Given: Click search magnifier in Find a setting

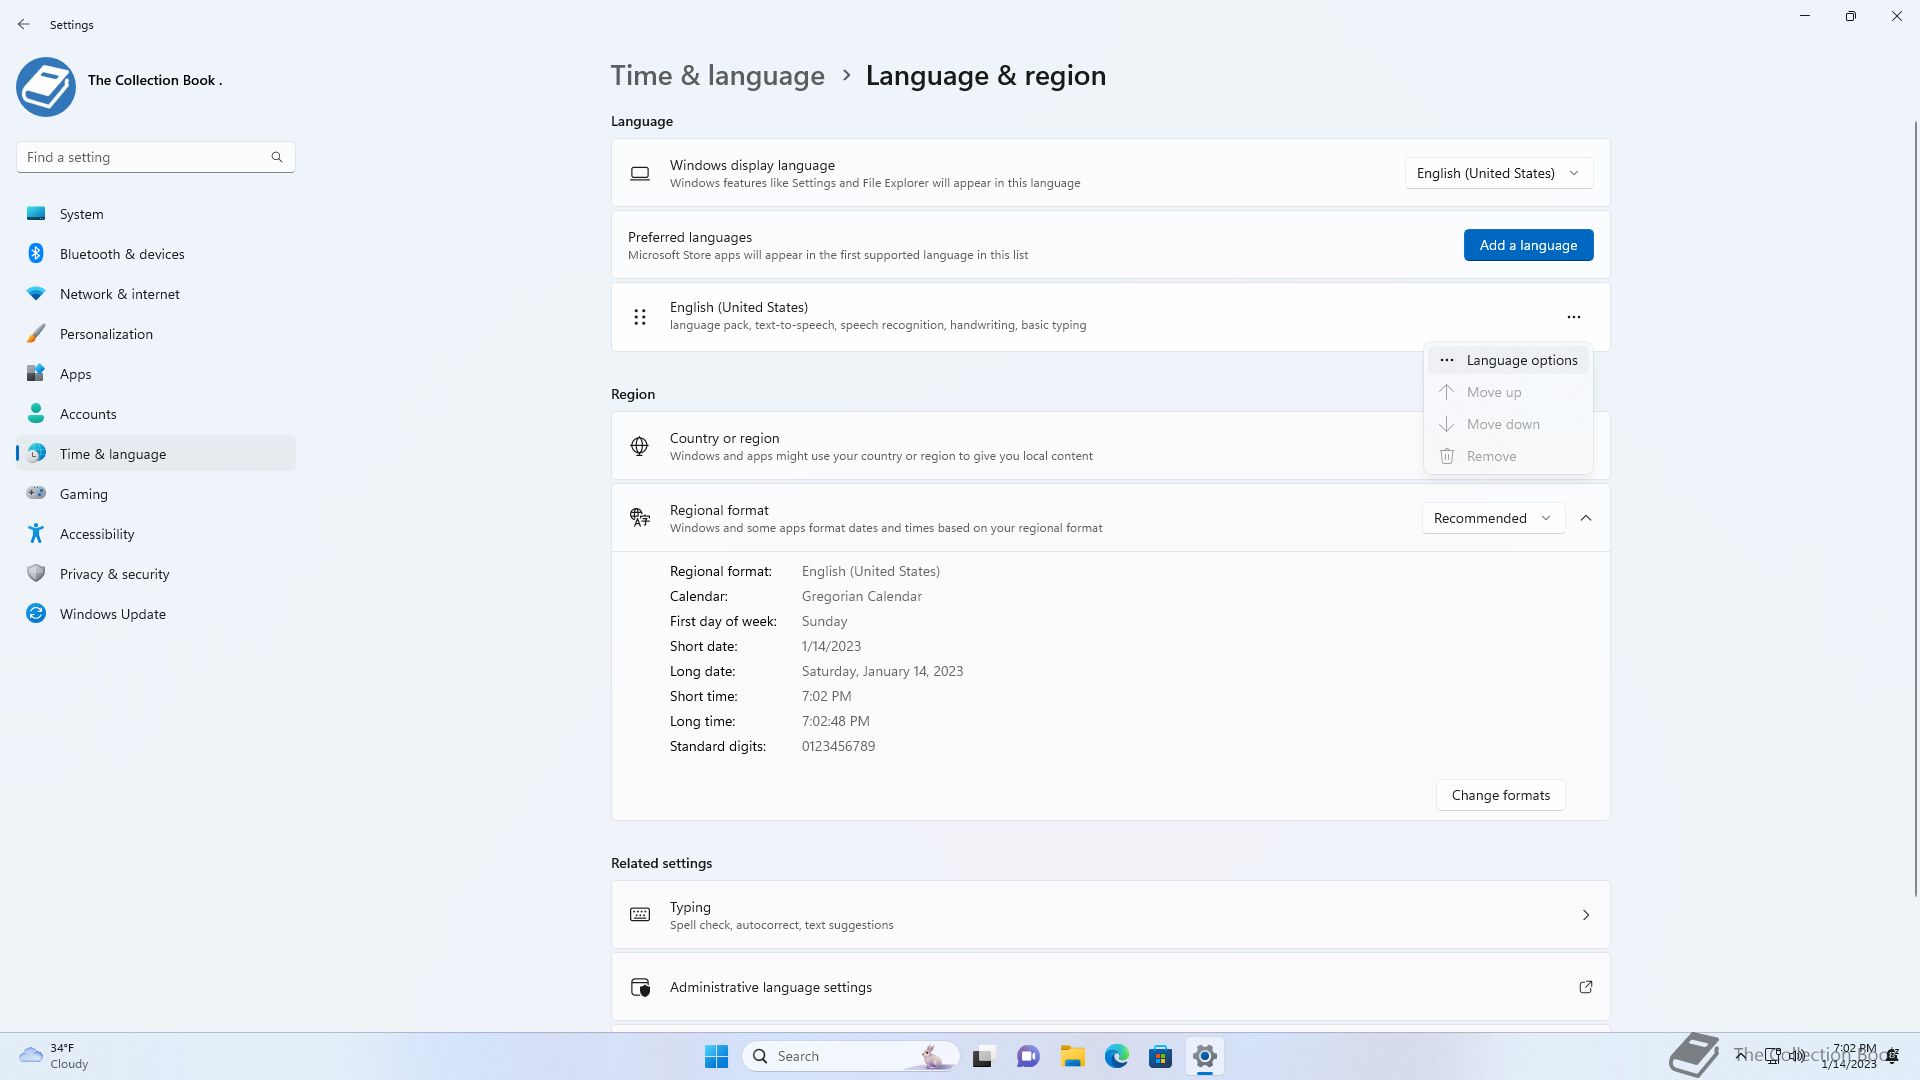Looking at the screenshot, I should coord(277,157).
